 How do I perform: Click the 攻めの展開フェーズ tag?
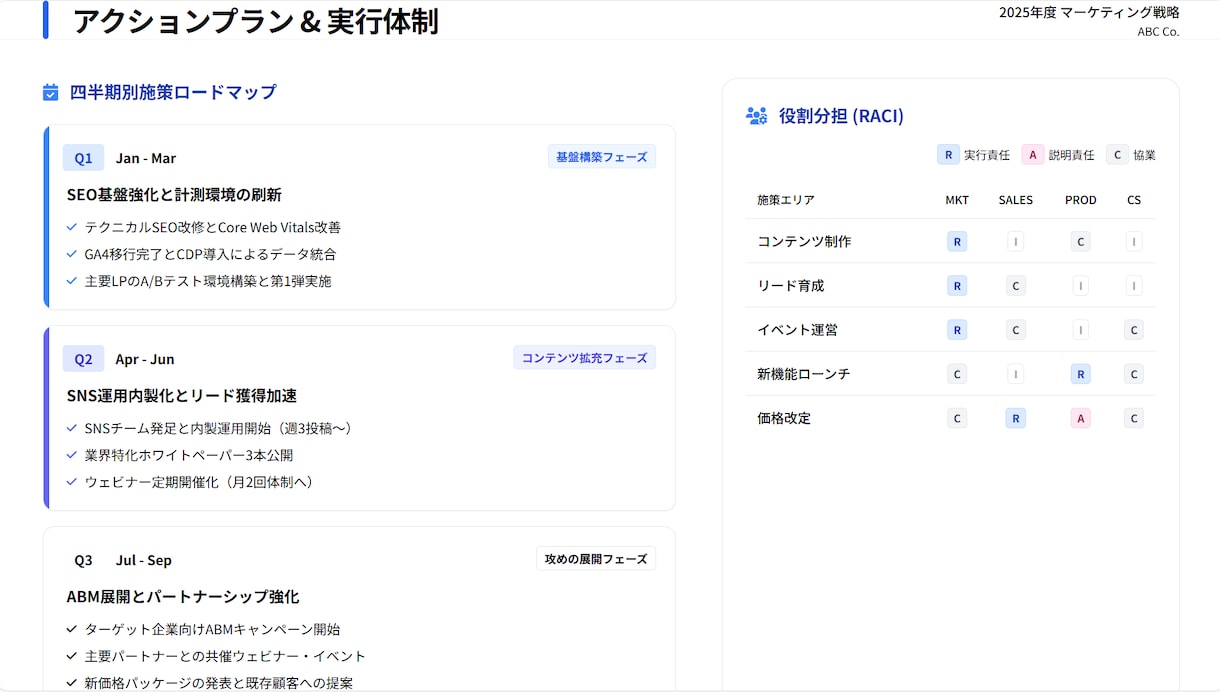pos(596,559)
